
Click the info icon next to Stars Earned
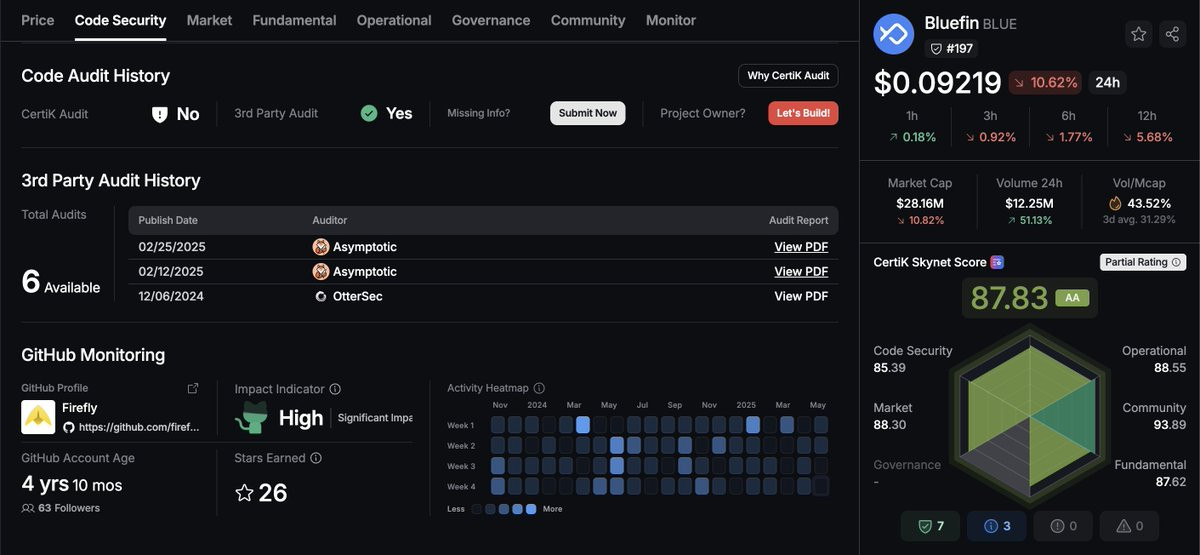point(316,458)
